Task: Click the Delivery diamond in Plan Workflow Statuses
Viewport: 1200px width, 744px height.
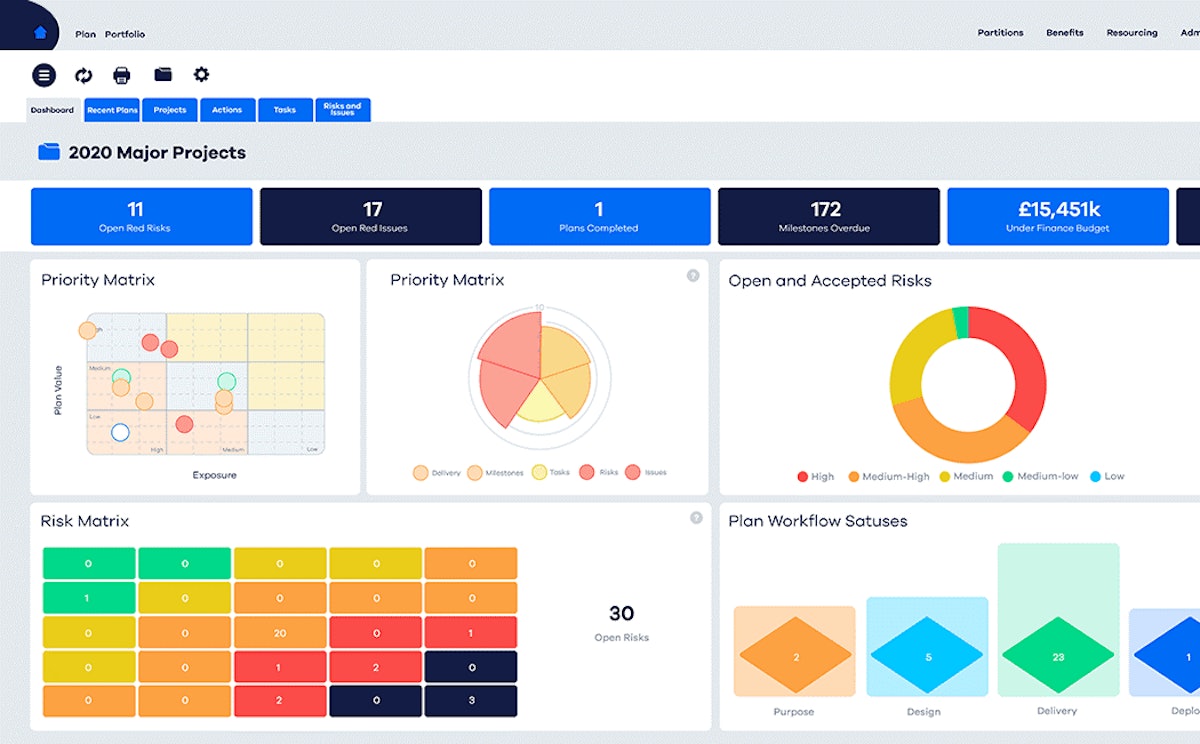Action: [x=1060, y=656]
